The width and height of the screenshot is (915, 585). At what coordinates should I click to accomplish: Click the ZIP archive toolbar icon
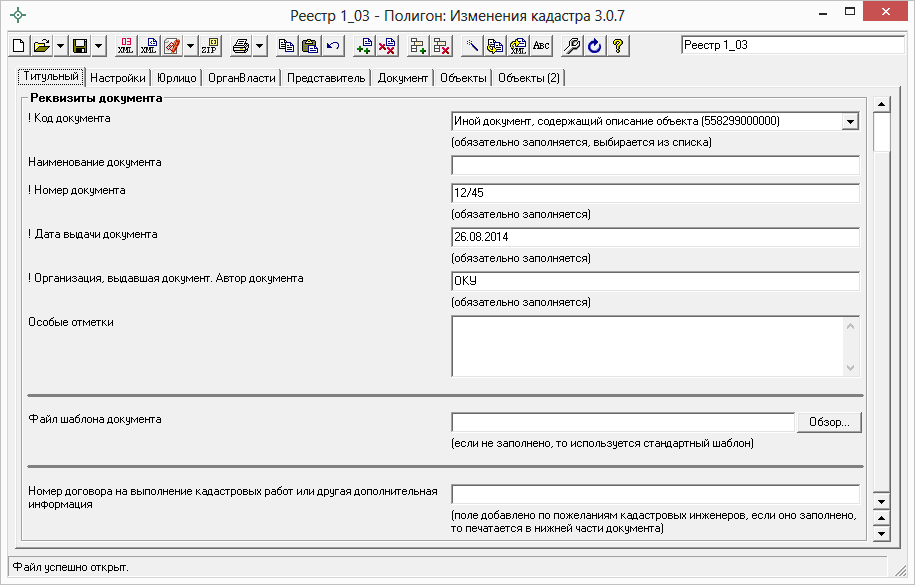209,46
